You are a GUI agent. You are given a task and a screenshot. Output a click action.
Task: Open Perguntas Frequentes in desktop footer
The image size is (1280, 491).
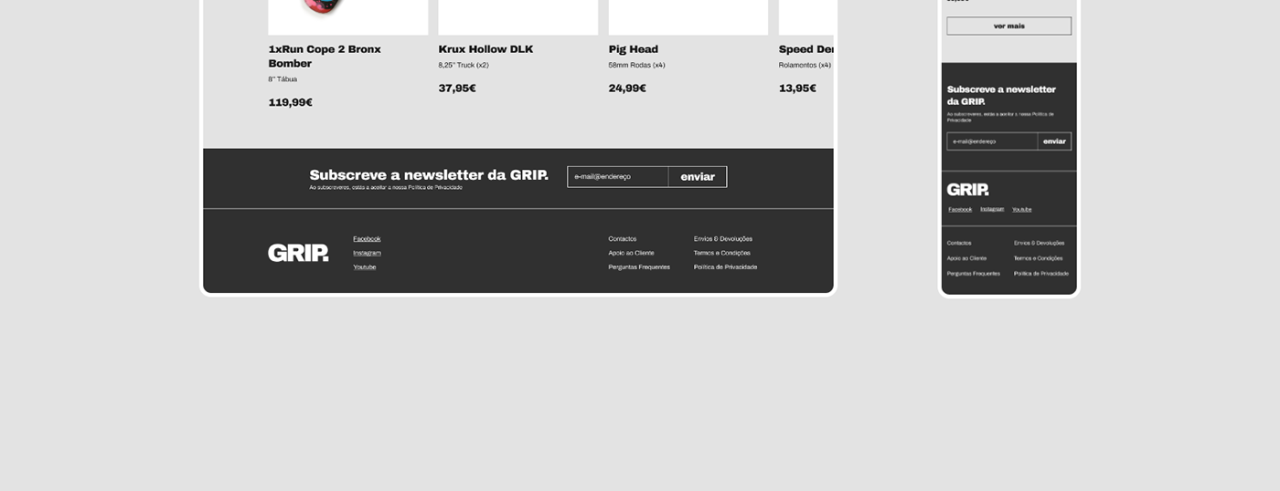pyautogui.click(x=639, y=267)
